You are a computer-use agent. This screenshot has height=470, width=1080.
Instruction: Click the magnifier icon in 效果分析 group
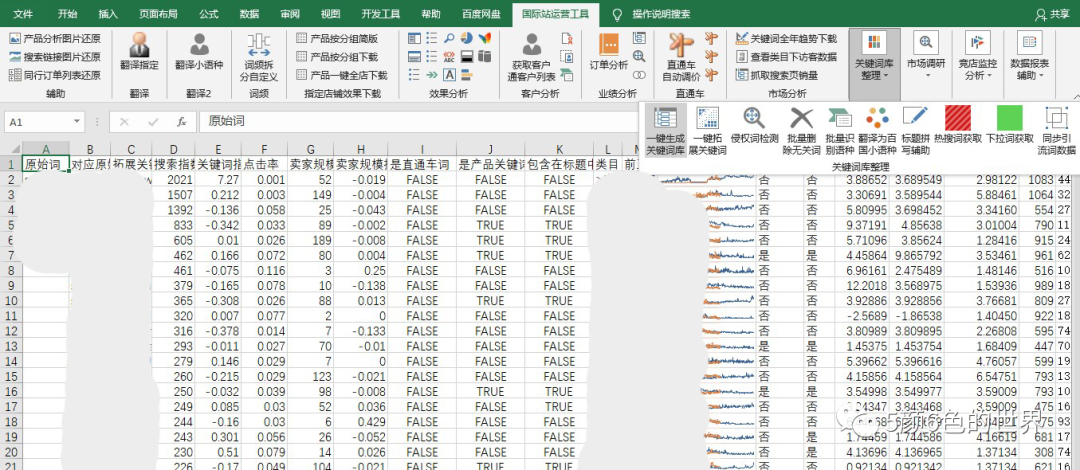[x=449, y=39]
